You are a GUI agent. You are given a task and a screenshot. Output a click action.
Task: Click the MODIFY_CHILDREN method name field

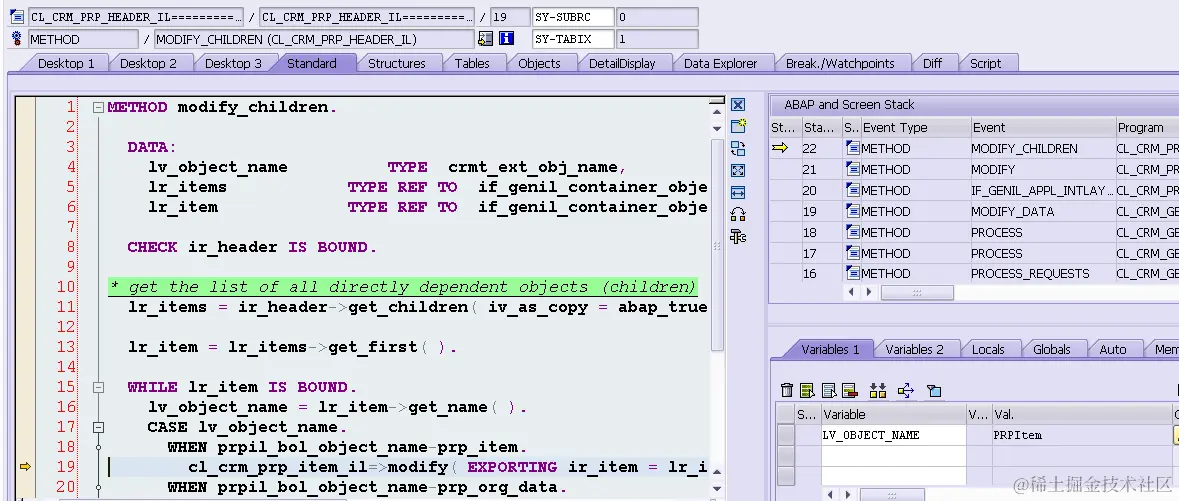pyautogui.click(x=314, y=38)
